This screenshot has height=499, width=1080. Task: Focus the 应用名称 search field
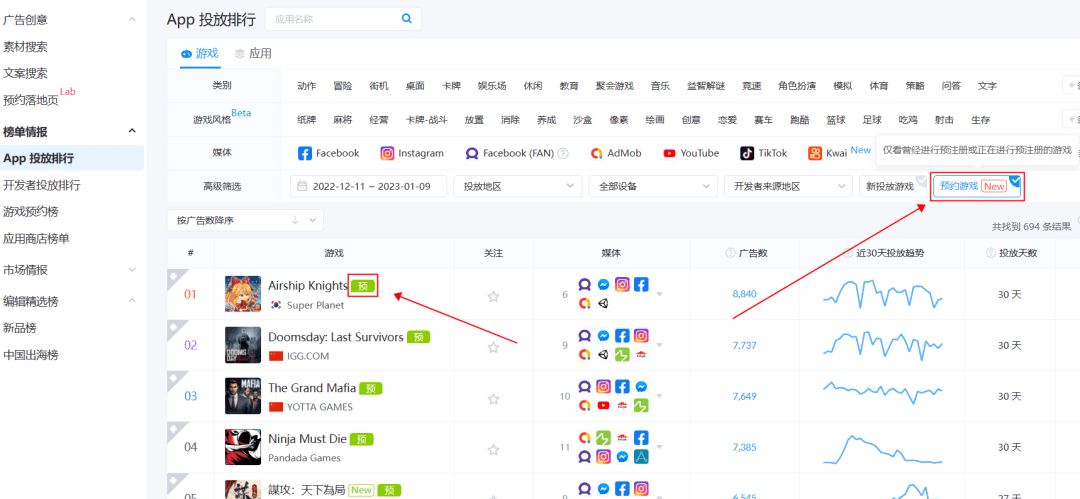pyautogui.click(x=343, y=19)
